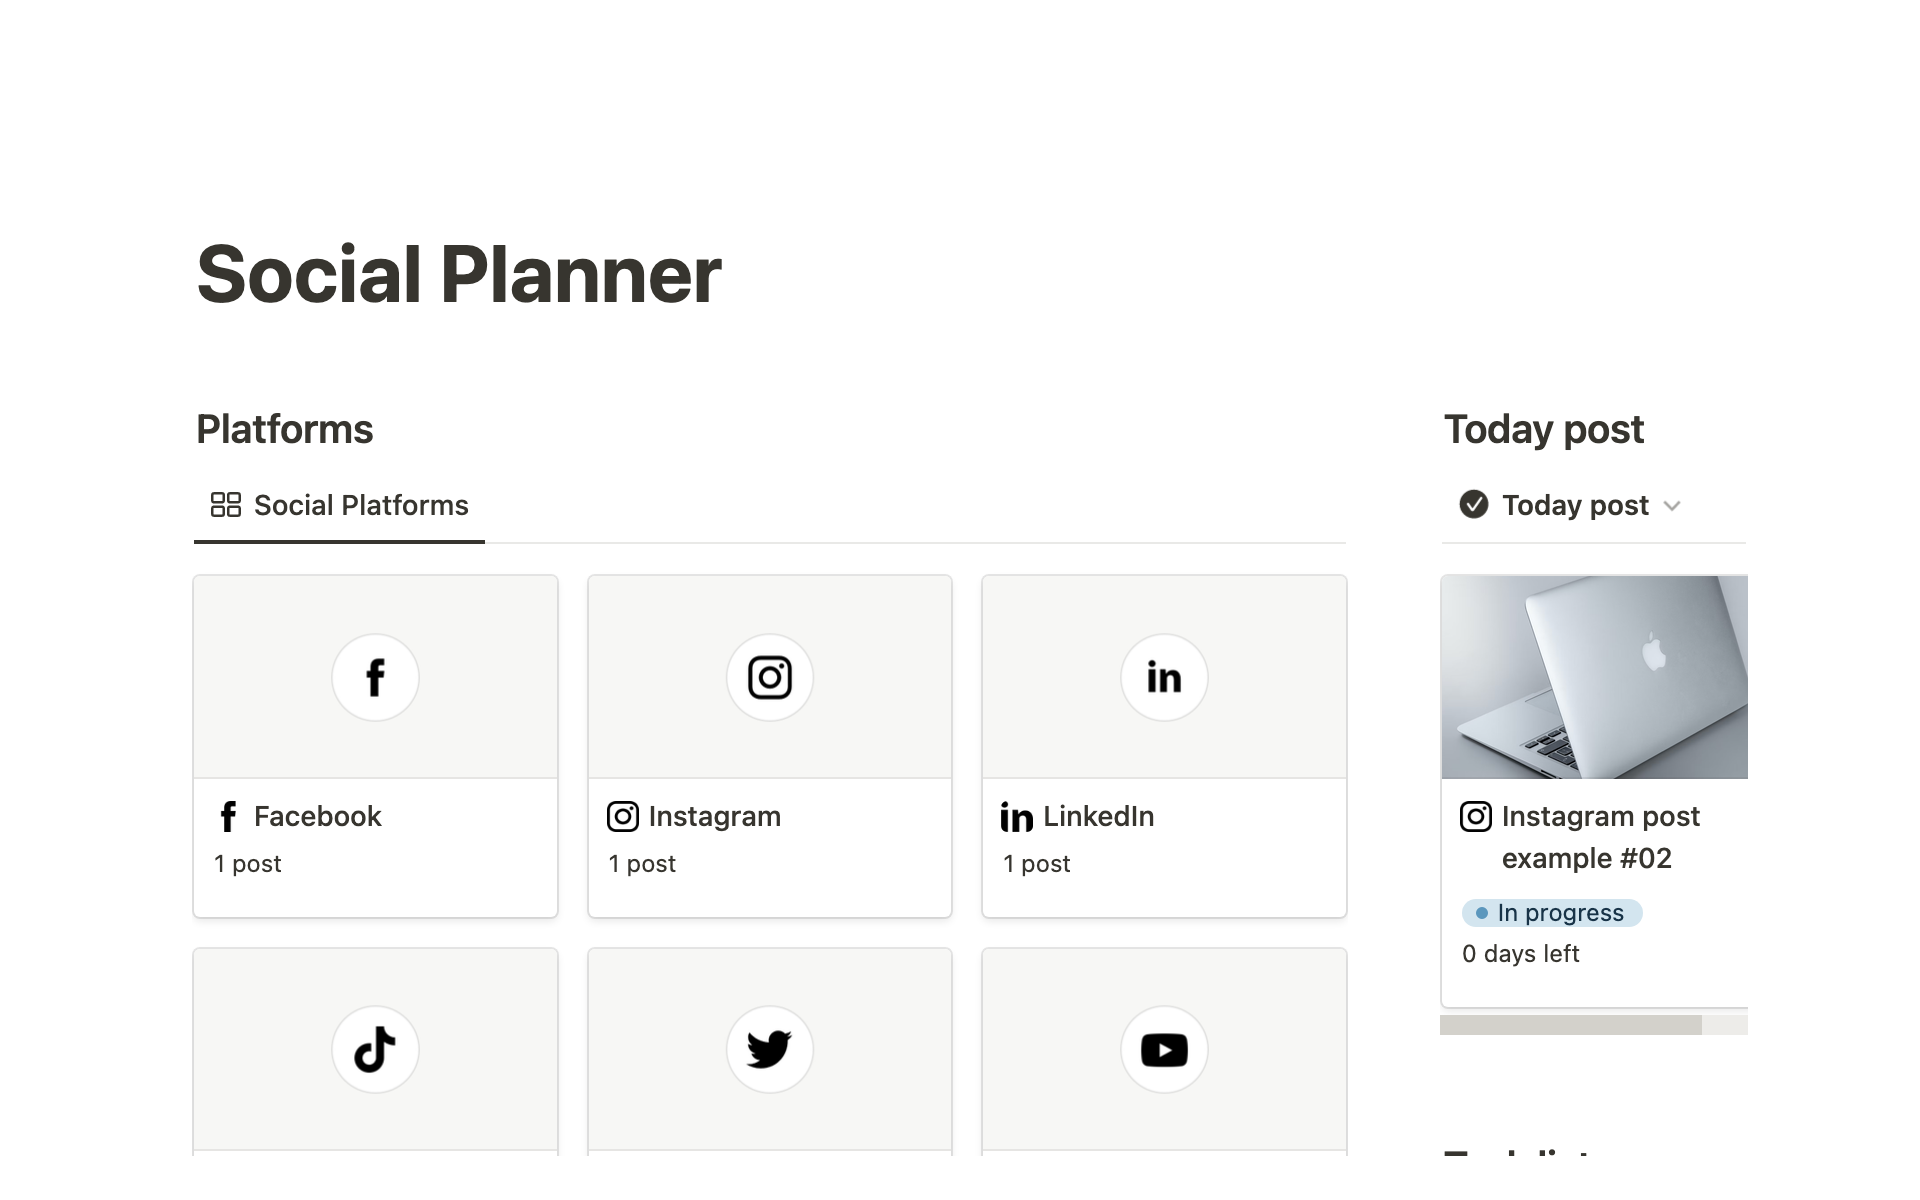Screen dimensions: 1920x1200
Task: Click the YouTube play logo circle
Action: (x=1164, y=1049)
